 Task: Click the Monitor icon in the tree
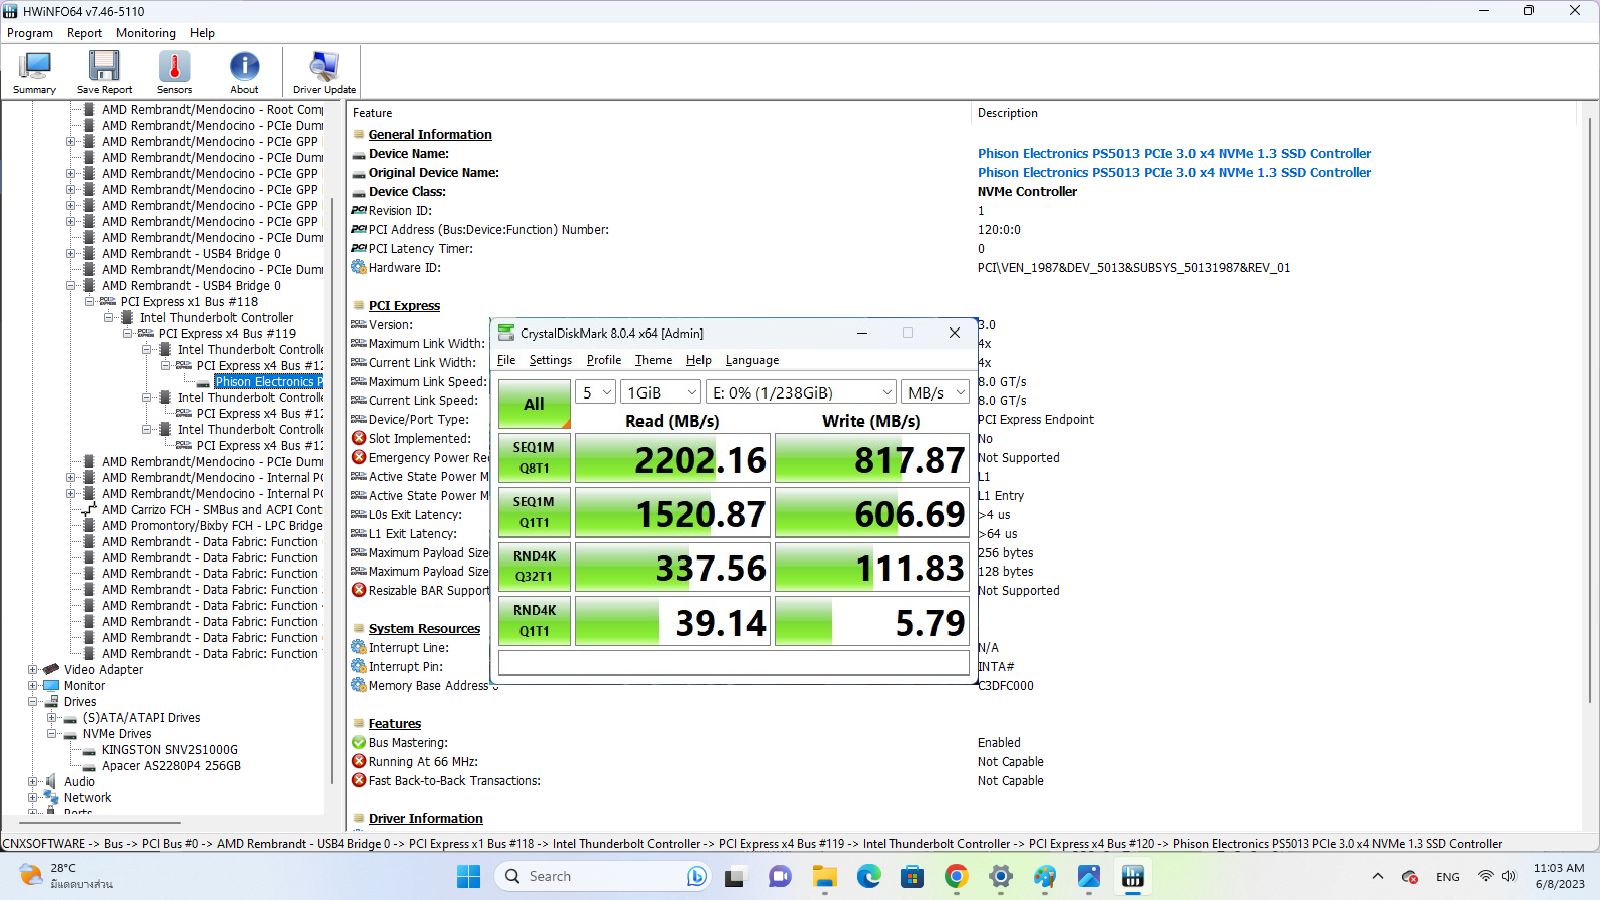pos(51,685)
